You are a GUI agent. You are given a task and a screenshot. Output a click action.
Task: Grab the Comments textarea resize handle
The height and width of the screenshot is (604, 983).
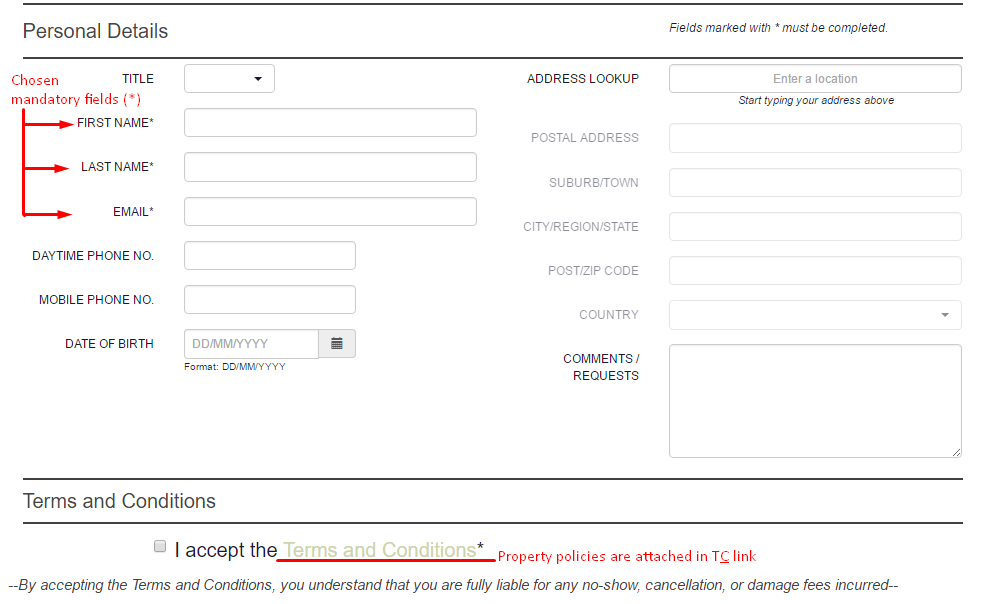956,452
